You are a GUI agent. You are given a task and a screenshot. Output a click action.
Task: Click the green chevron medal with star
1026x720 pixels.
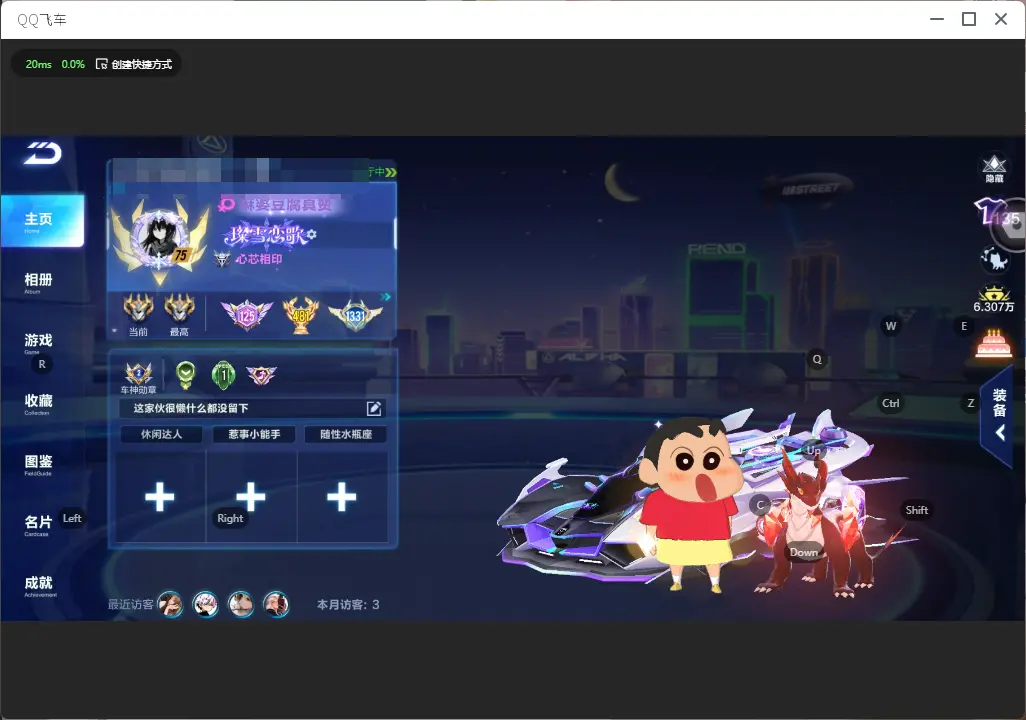point(186,374)
